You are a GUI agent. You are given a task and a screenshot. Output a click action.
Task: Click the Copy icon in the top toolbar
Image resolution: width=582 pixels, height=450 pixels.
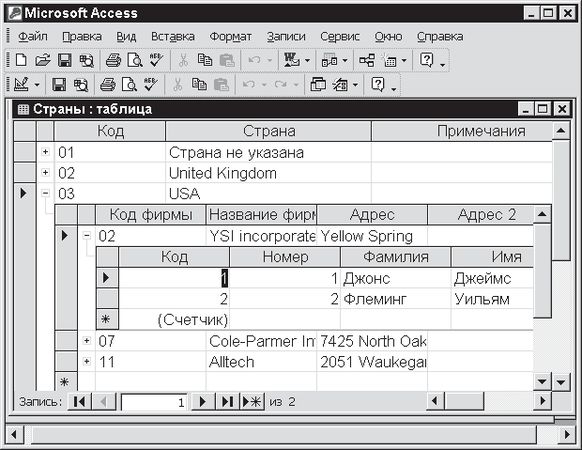click(205, 60)
